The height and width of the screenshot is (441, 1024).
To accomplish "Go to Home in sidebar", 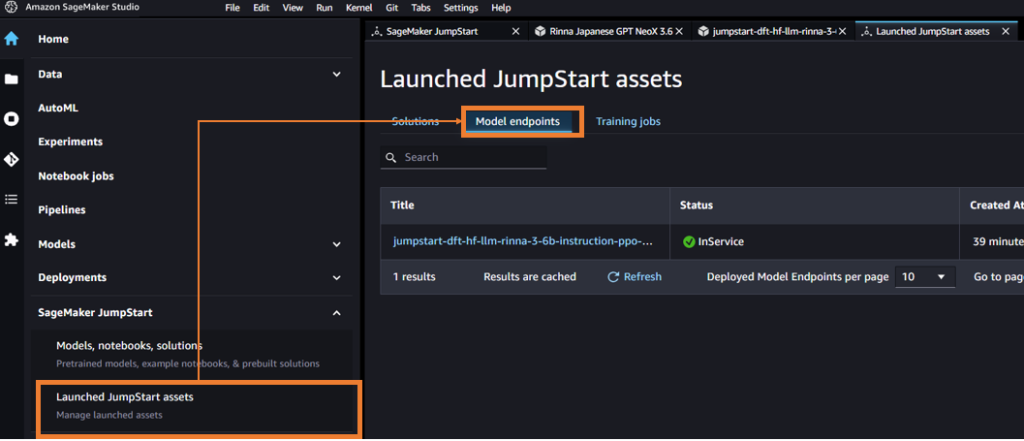I will pyautogui.click(x=54, y=39).
